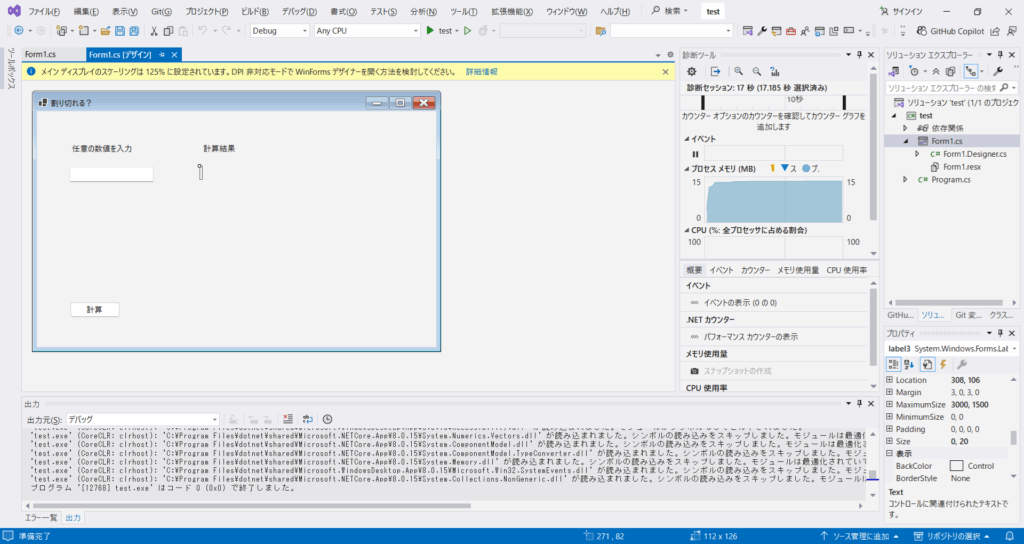Viewport: 1024px width, 544px height.
Task: Toggle word wrap in output window
Action: (x=307, y=419)
